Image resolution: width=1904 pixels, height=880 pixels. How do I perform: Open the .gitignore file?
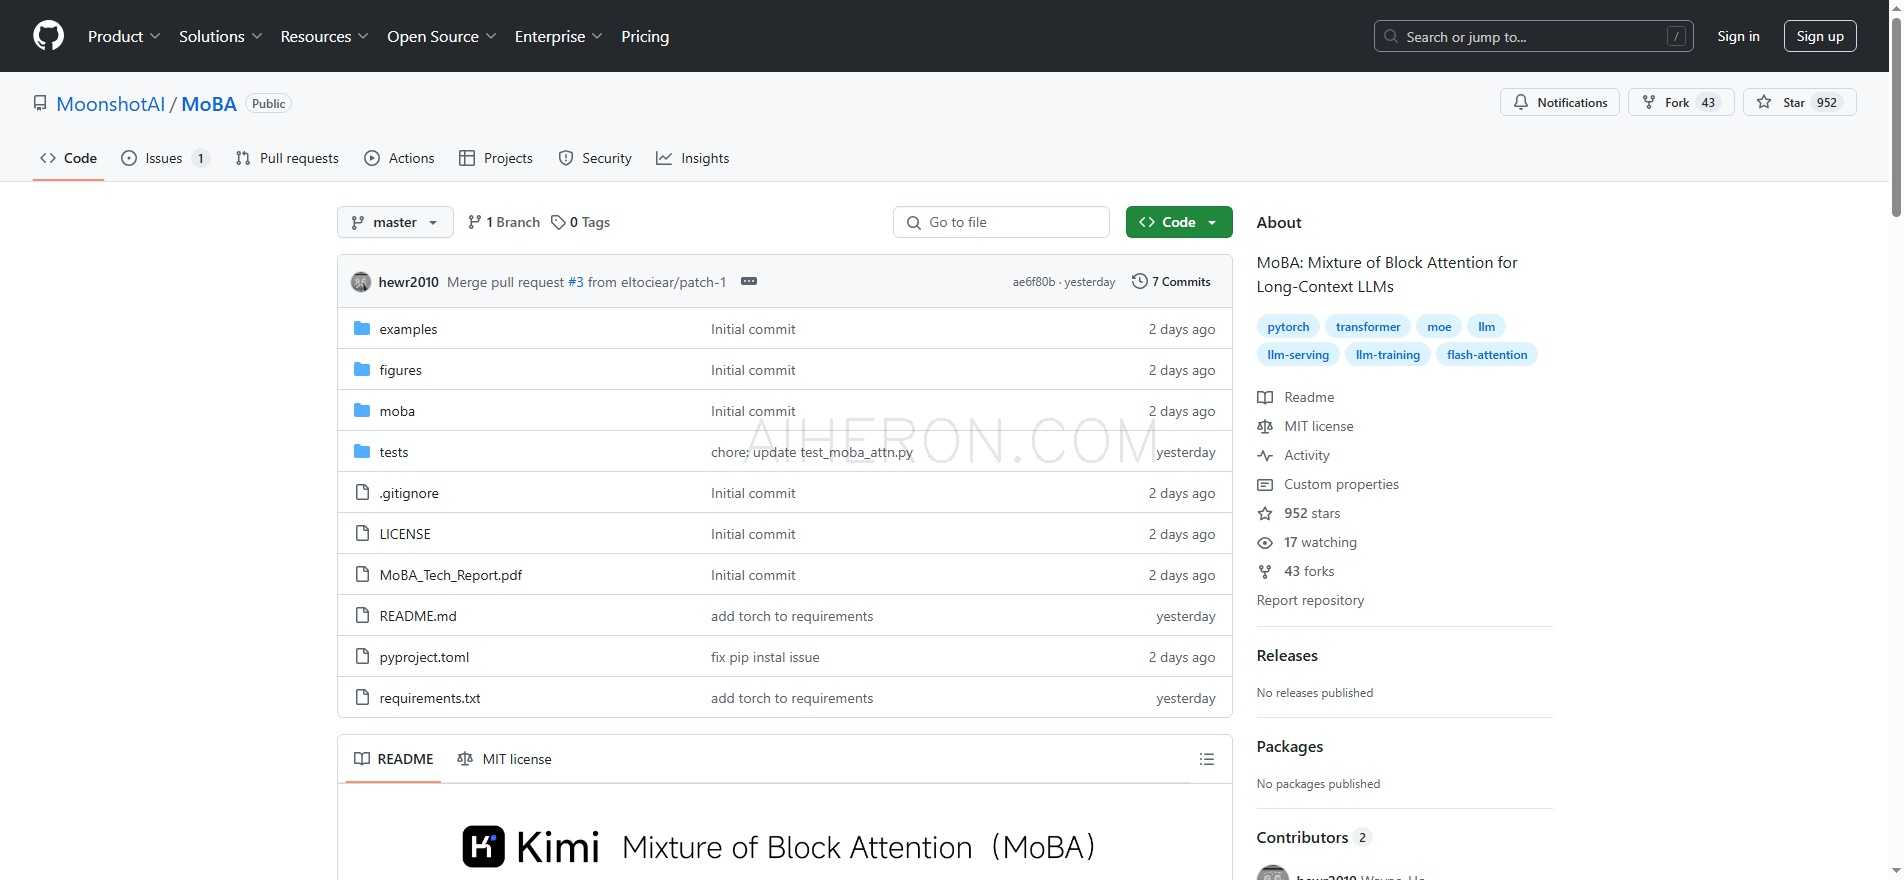pyautogui.click(x=409, y=493)
